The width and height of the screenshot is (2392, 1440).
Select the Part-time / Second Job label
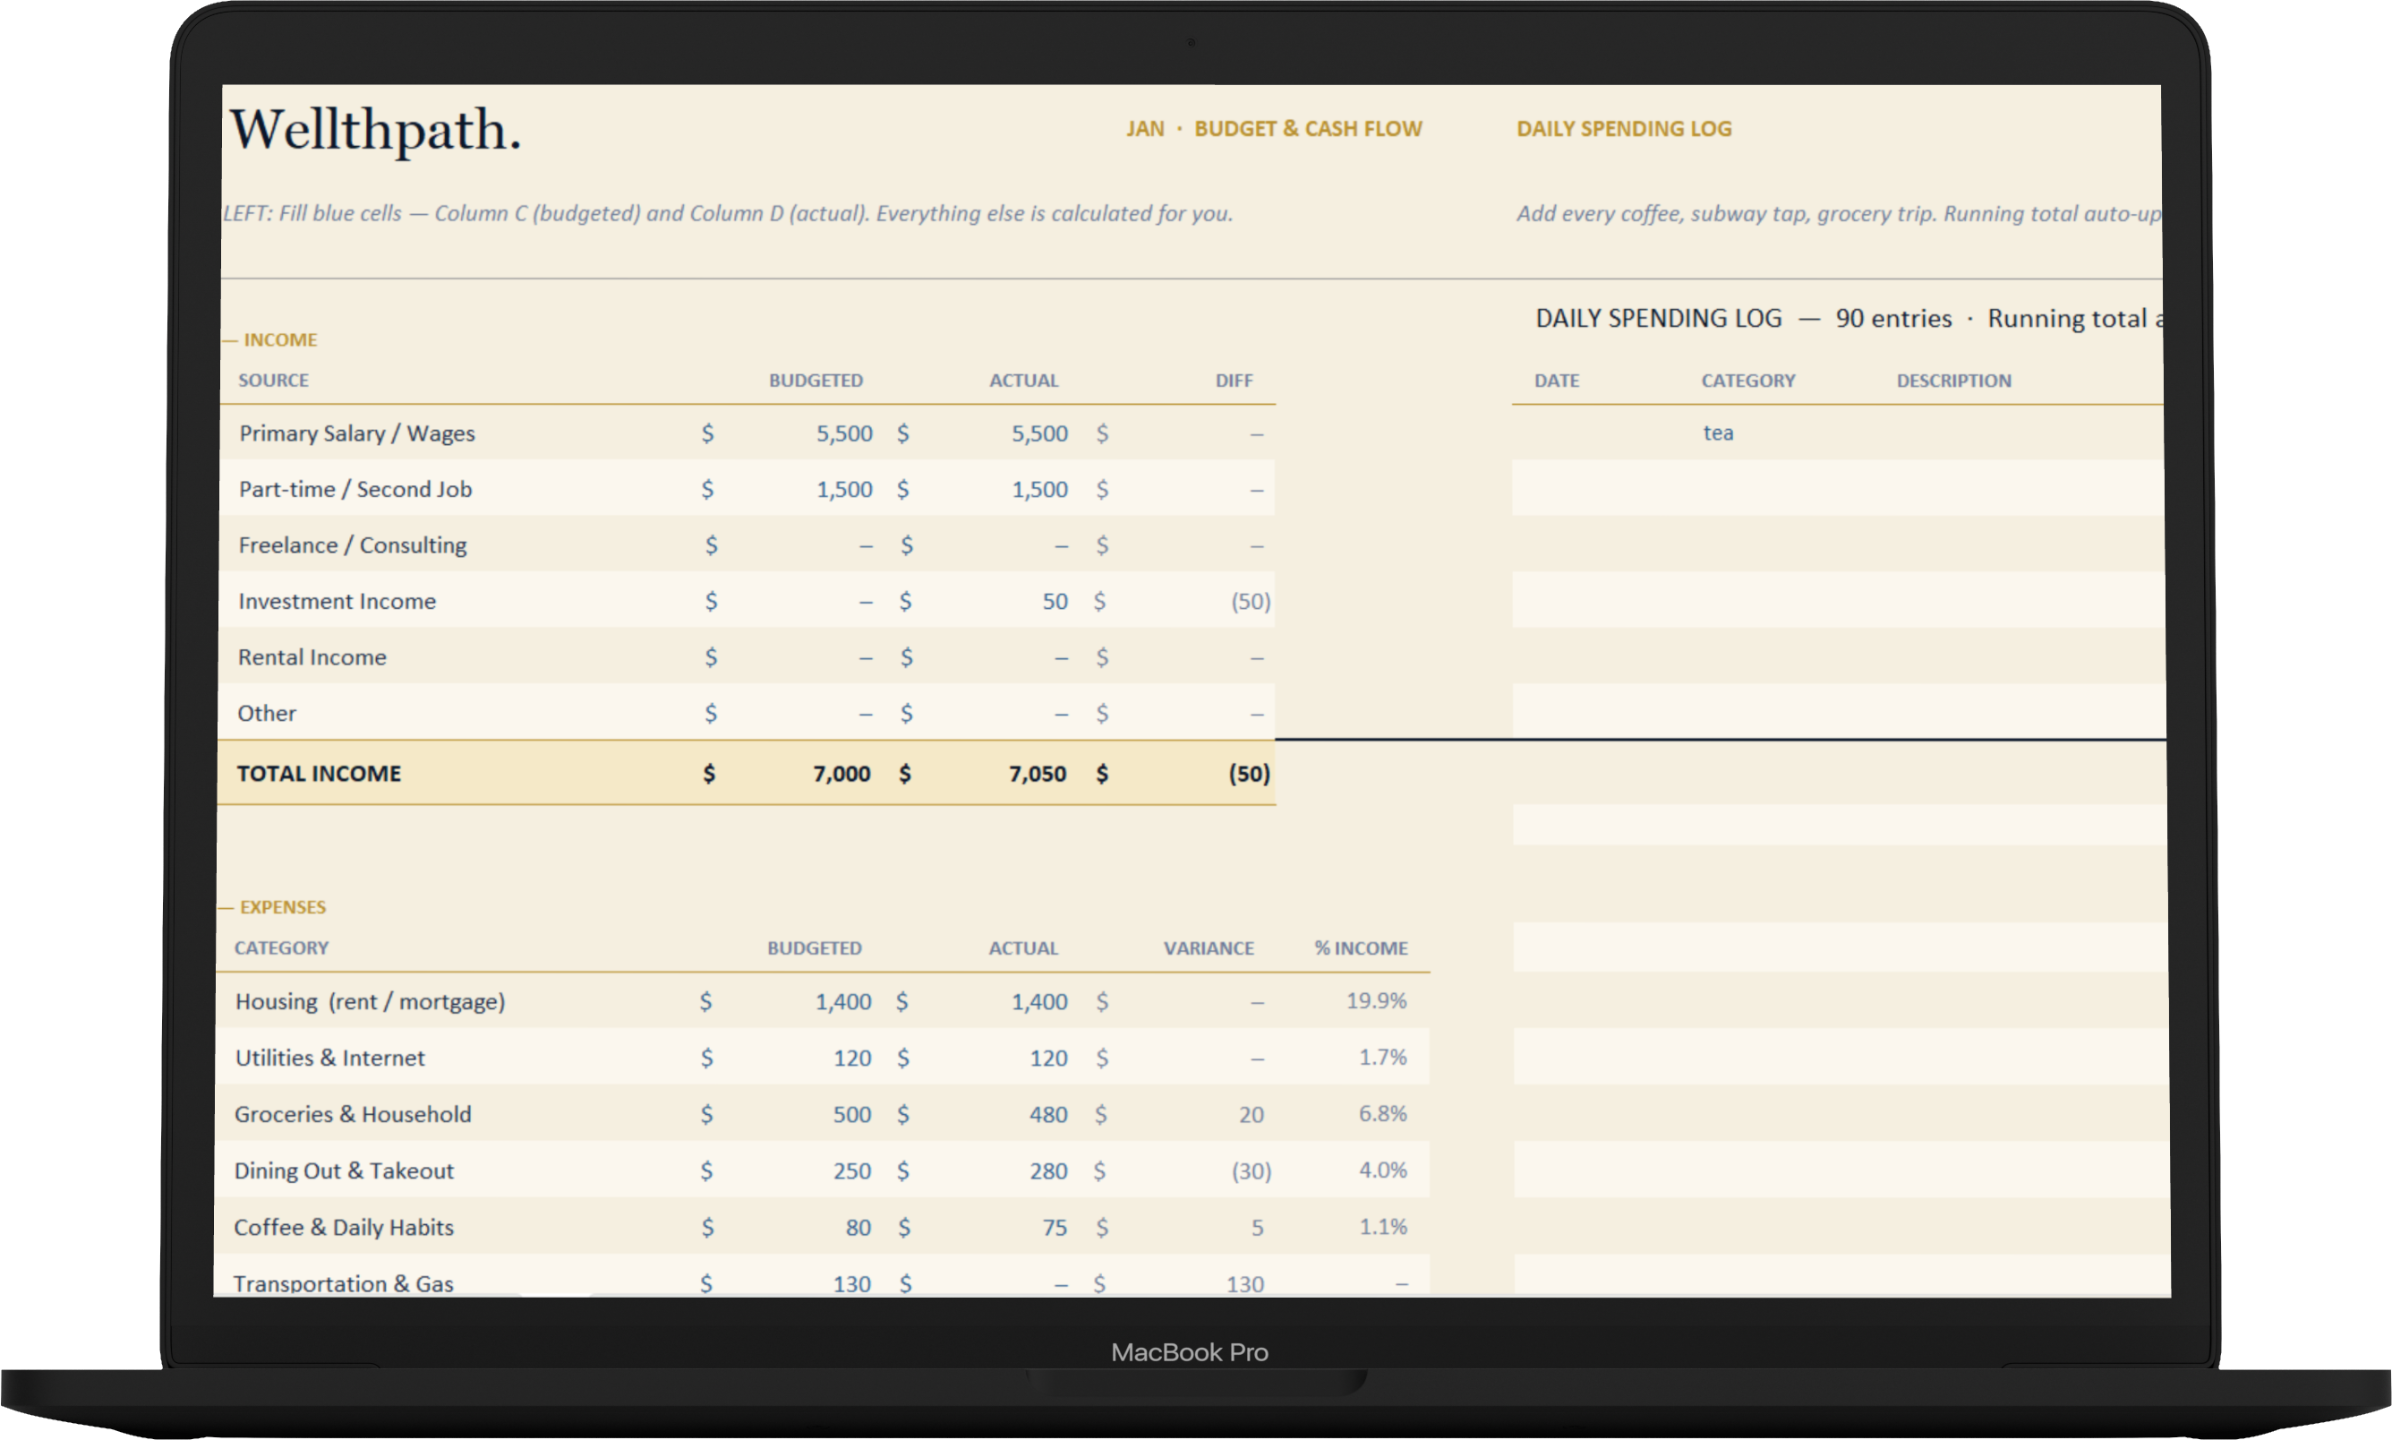pyautogui.click(x=355, y=489)
